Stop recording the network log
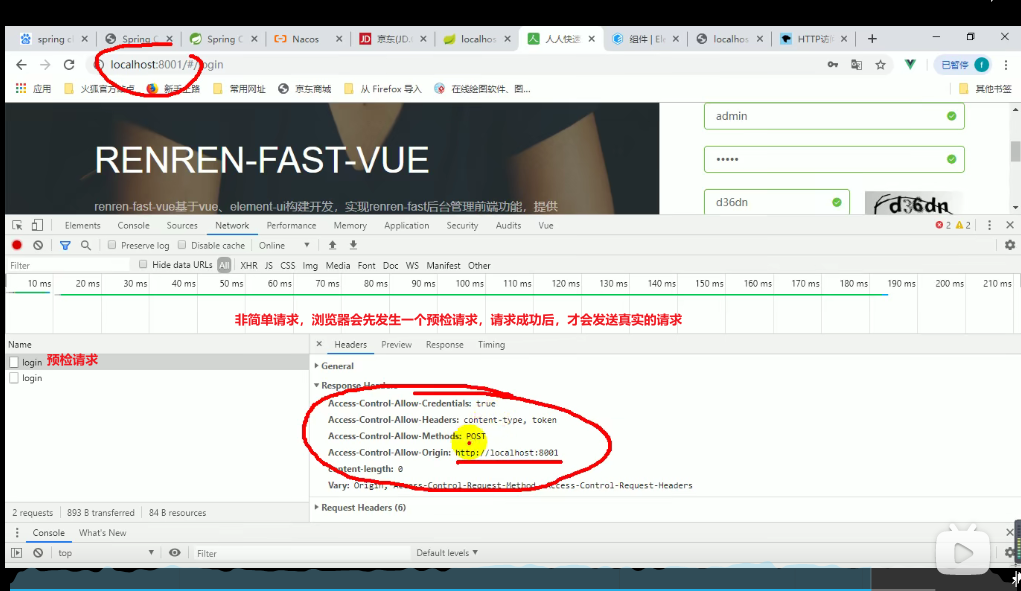The width and height of the screenshot is (1021, 591). (x=17, y=245)
